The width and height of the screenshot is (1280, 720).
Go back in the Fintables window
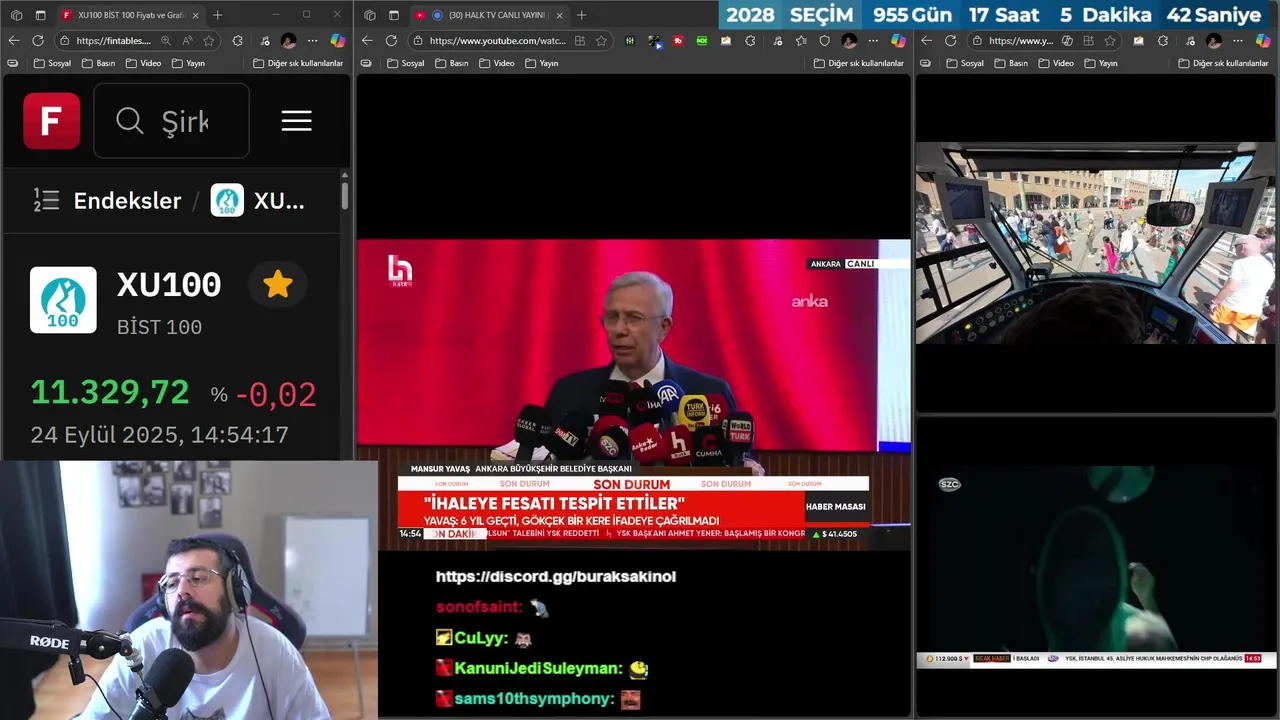point(13,41)
